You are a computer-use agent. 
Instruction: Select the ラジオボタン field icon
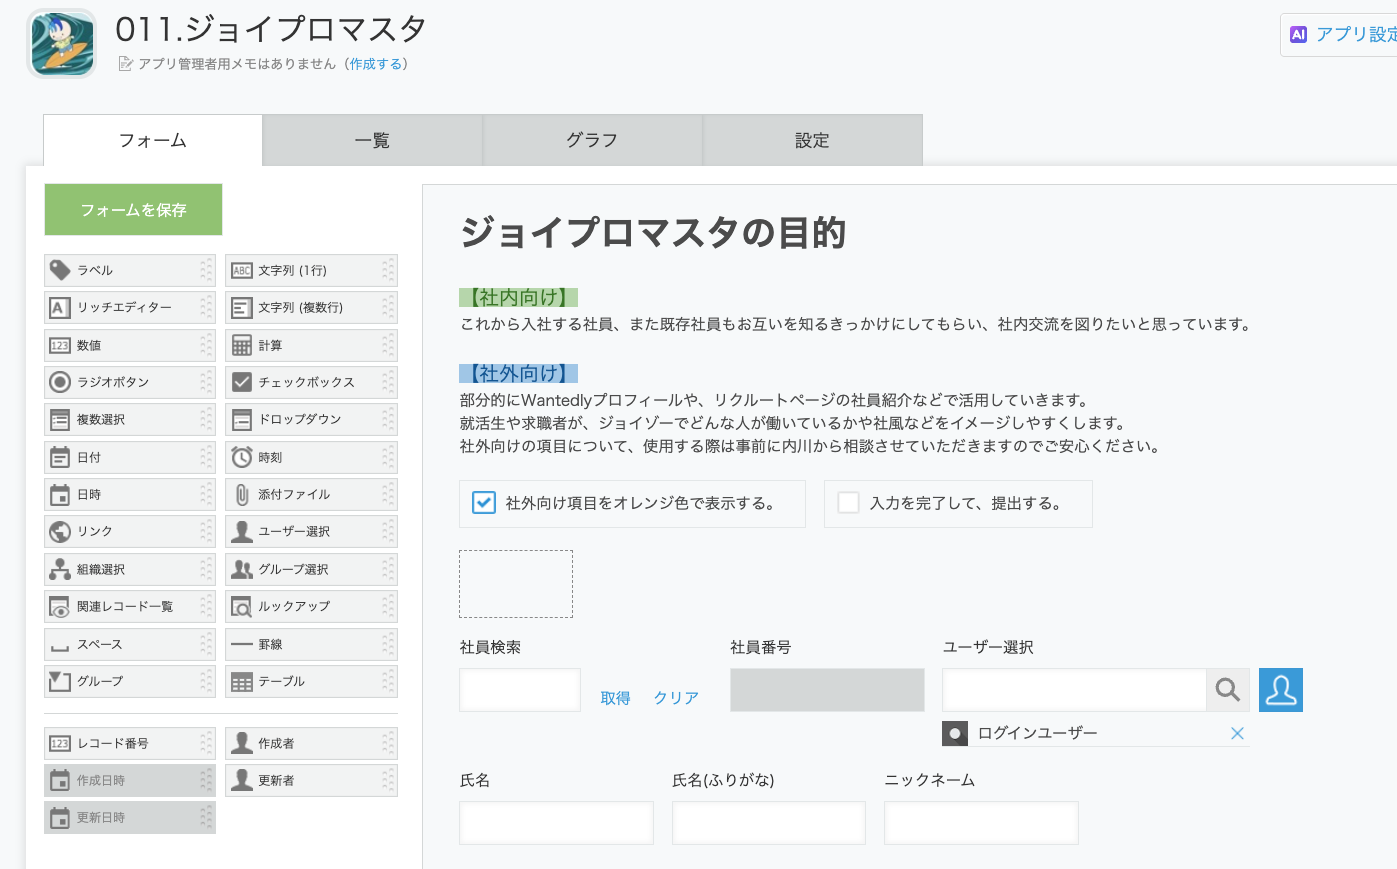tap(60, 382)
